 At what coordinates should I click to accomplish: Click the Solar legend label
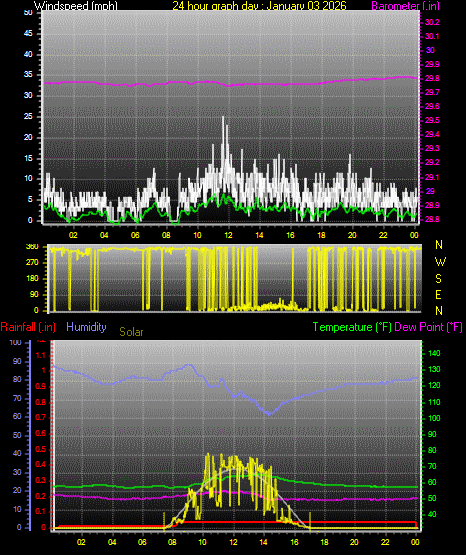131,332
